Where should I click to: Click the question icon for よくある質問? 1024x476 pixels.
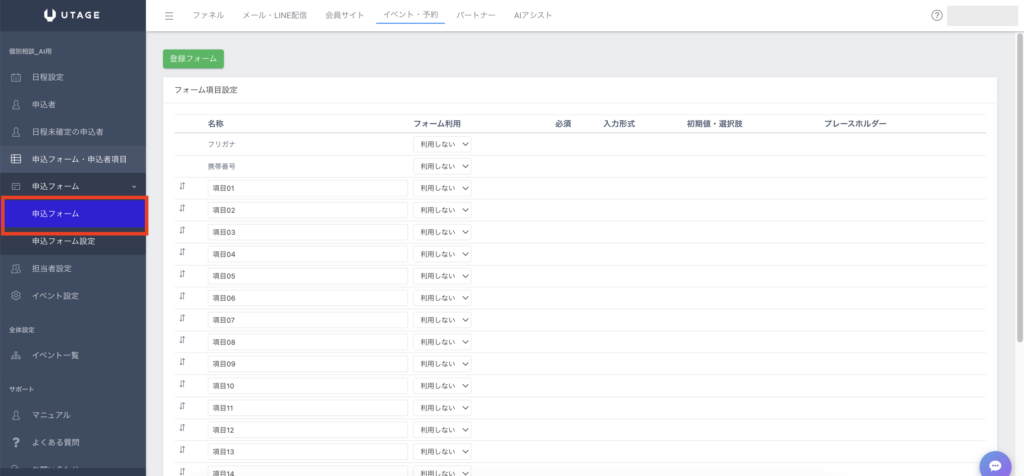pyautogui.click(x=15, y=442)
